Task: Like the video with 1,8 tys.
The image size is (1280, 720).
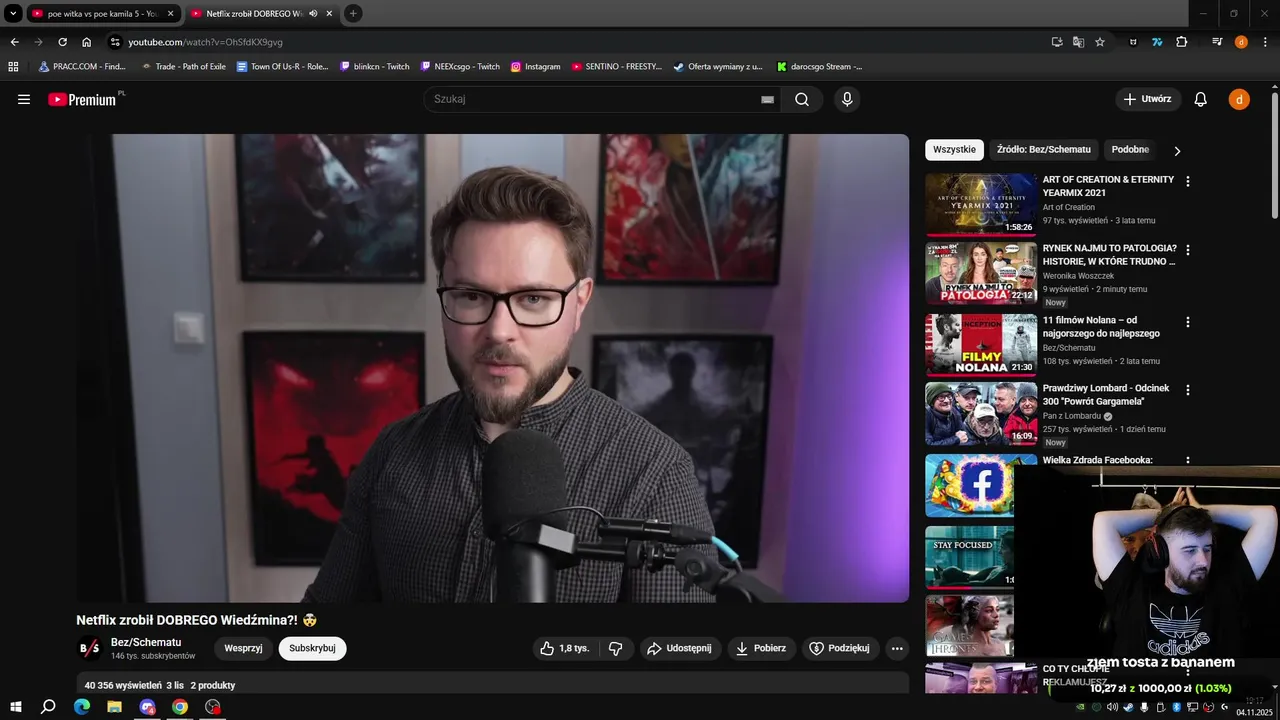Action: coord(565,648)
